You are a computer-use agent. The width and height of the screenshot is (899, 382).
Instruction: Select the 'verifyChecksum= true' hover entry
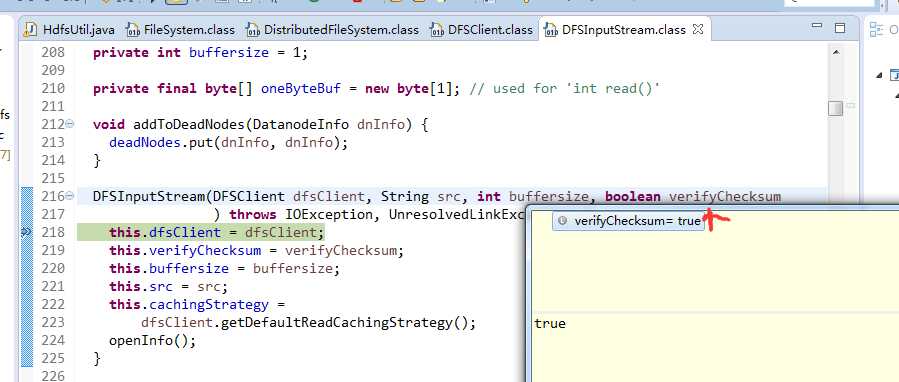pyautogui.click(x=628, y=221)
